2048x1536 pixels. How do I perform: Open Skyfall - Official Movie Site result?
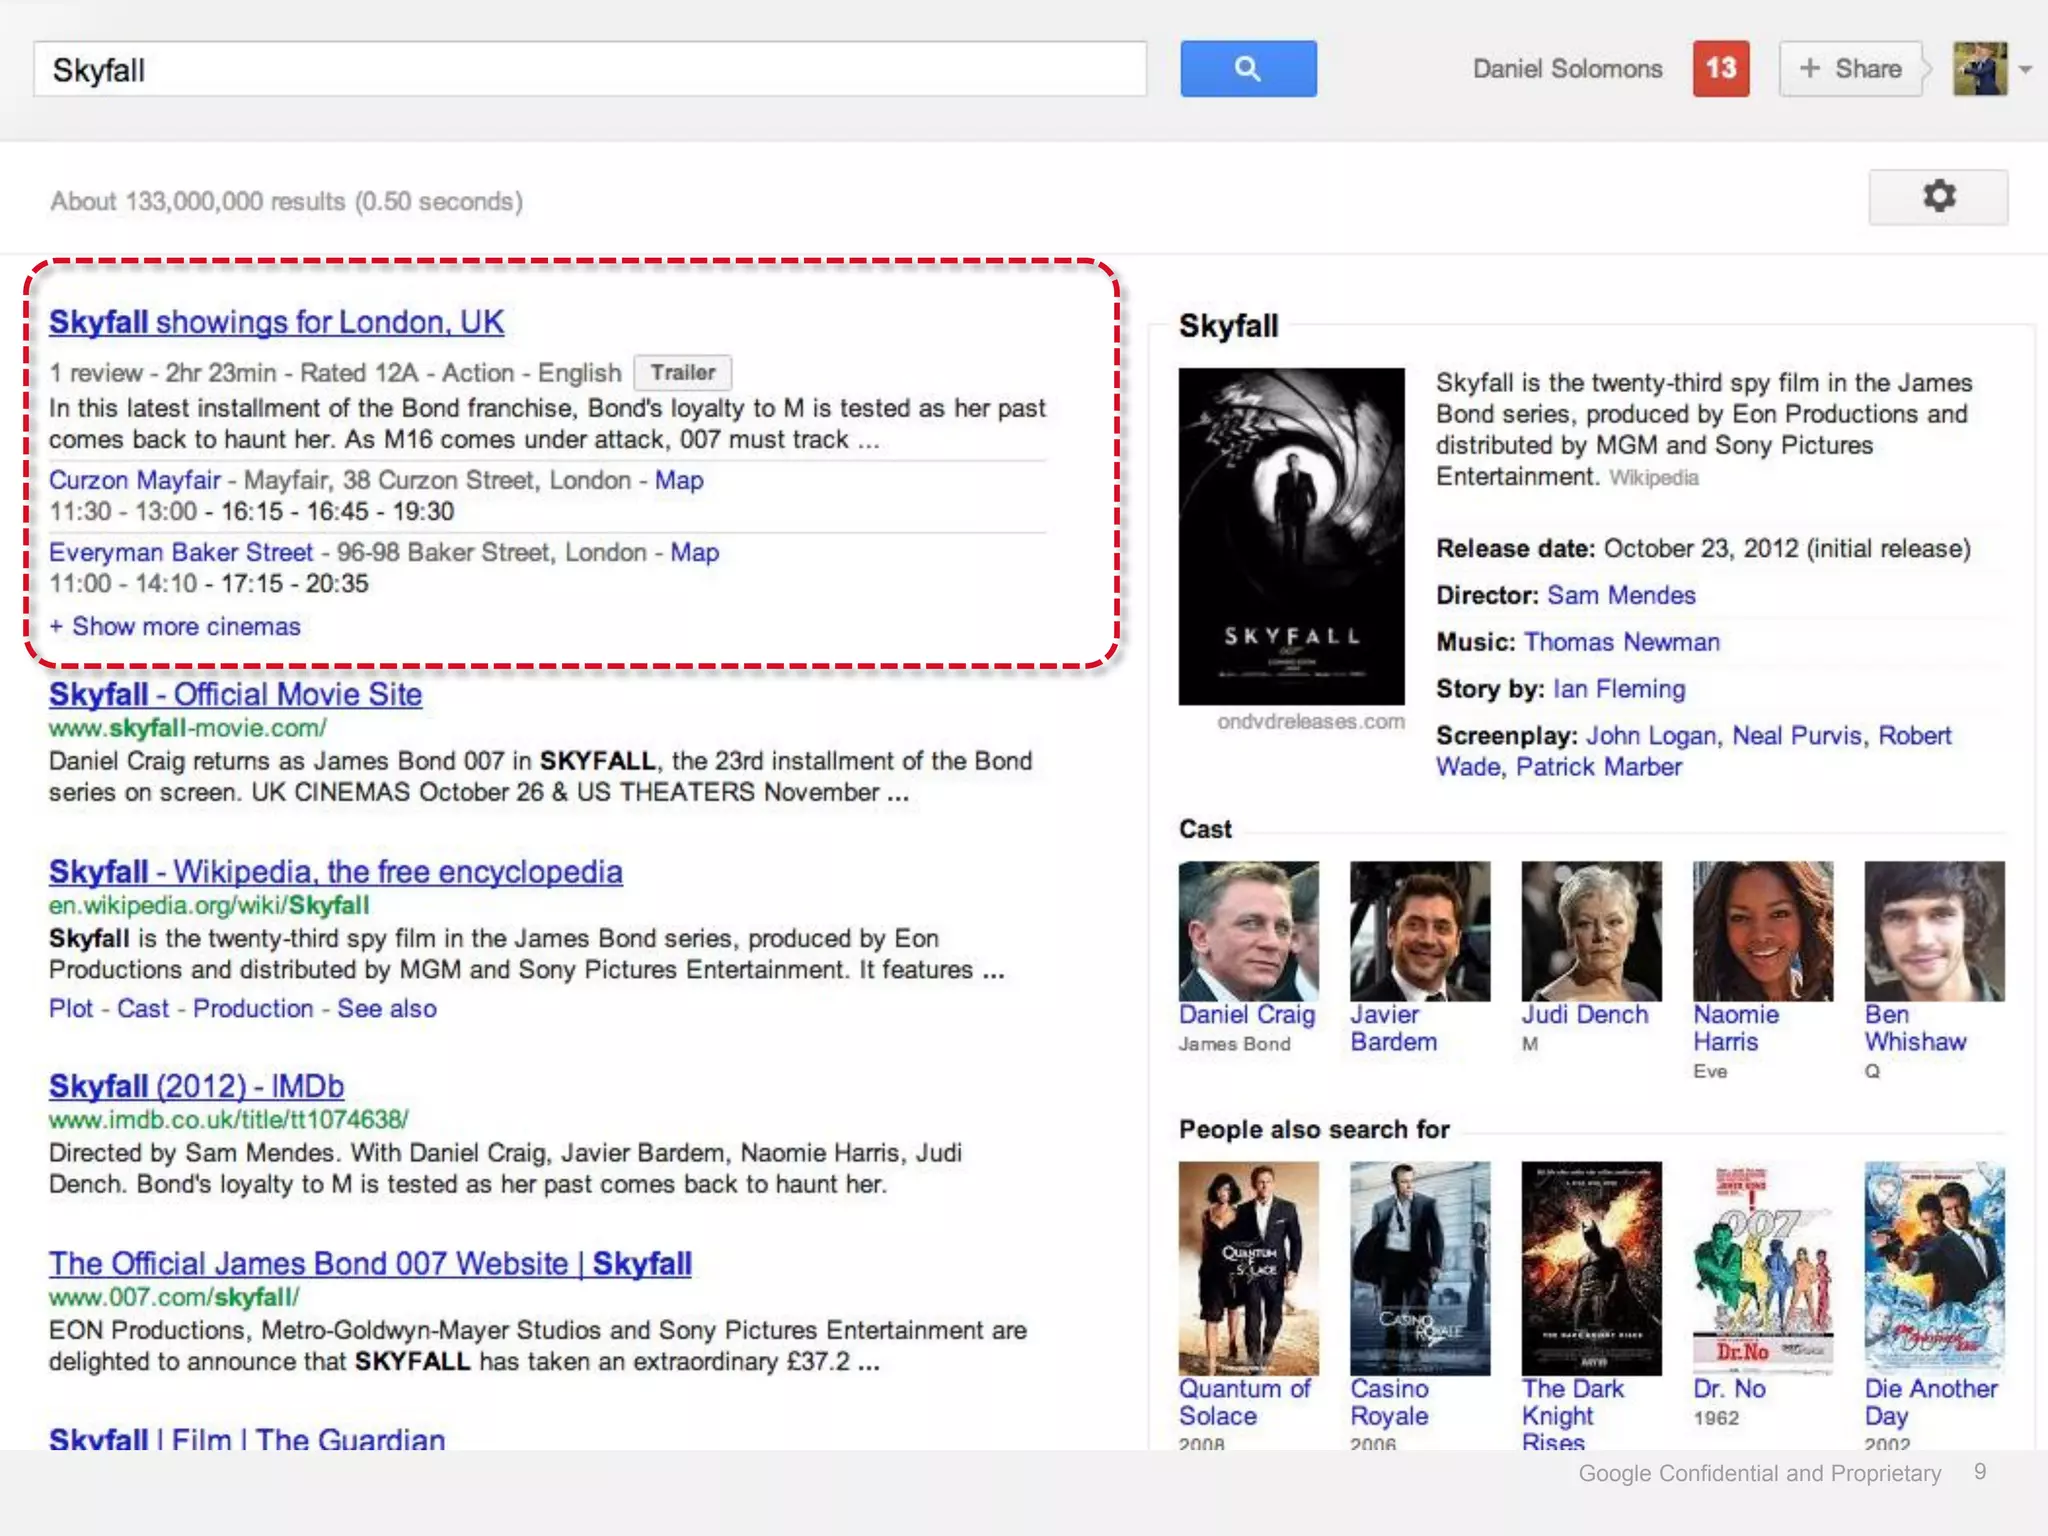[235, 694]
